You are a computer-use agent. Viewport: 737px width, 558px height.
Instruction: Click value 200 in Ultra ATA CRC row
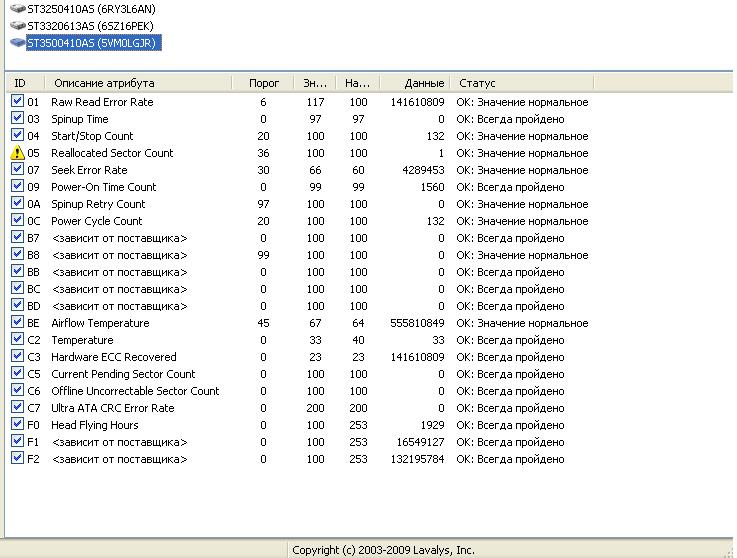[x=315, y=408]
